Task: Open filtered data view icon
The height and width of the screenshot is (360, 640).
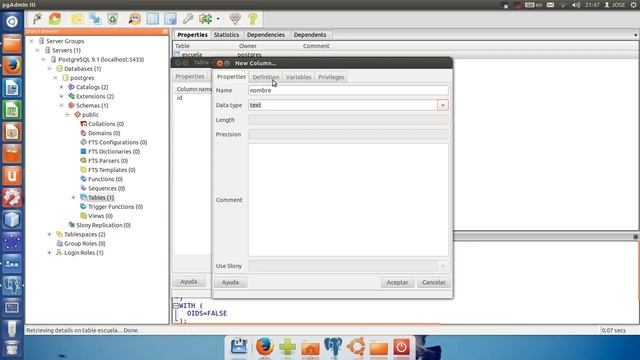Action: coord(170,18)
